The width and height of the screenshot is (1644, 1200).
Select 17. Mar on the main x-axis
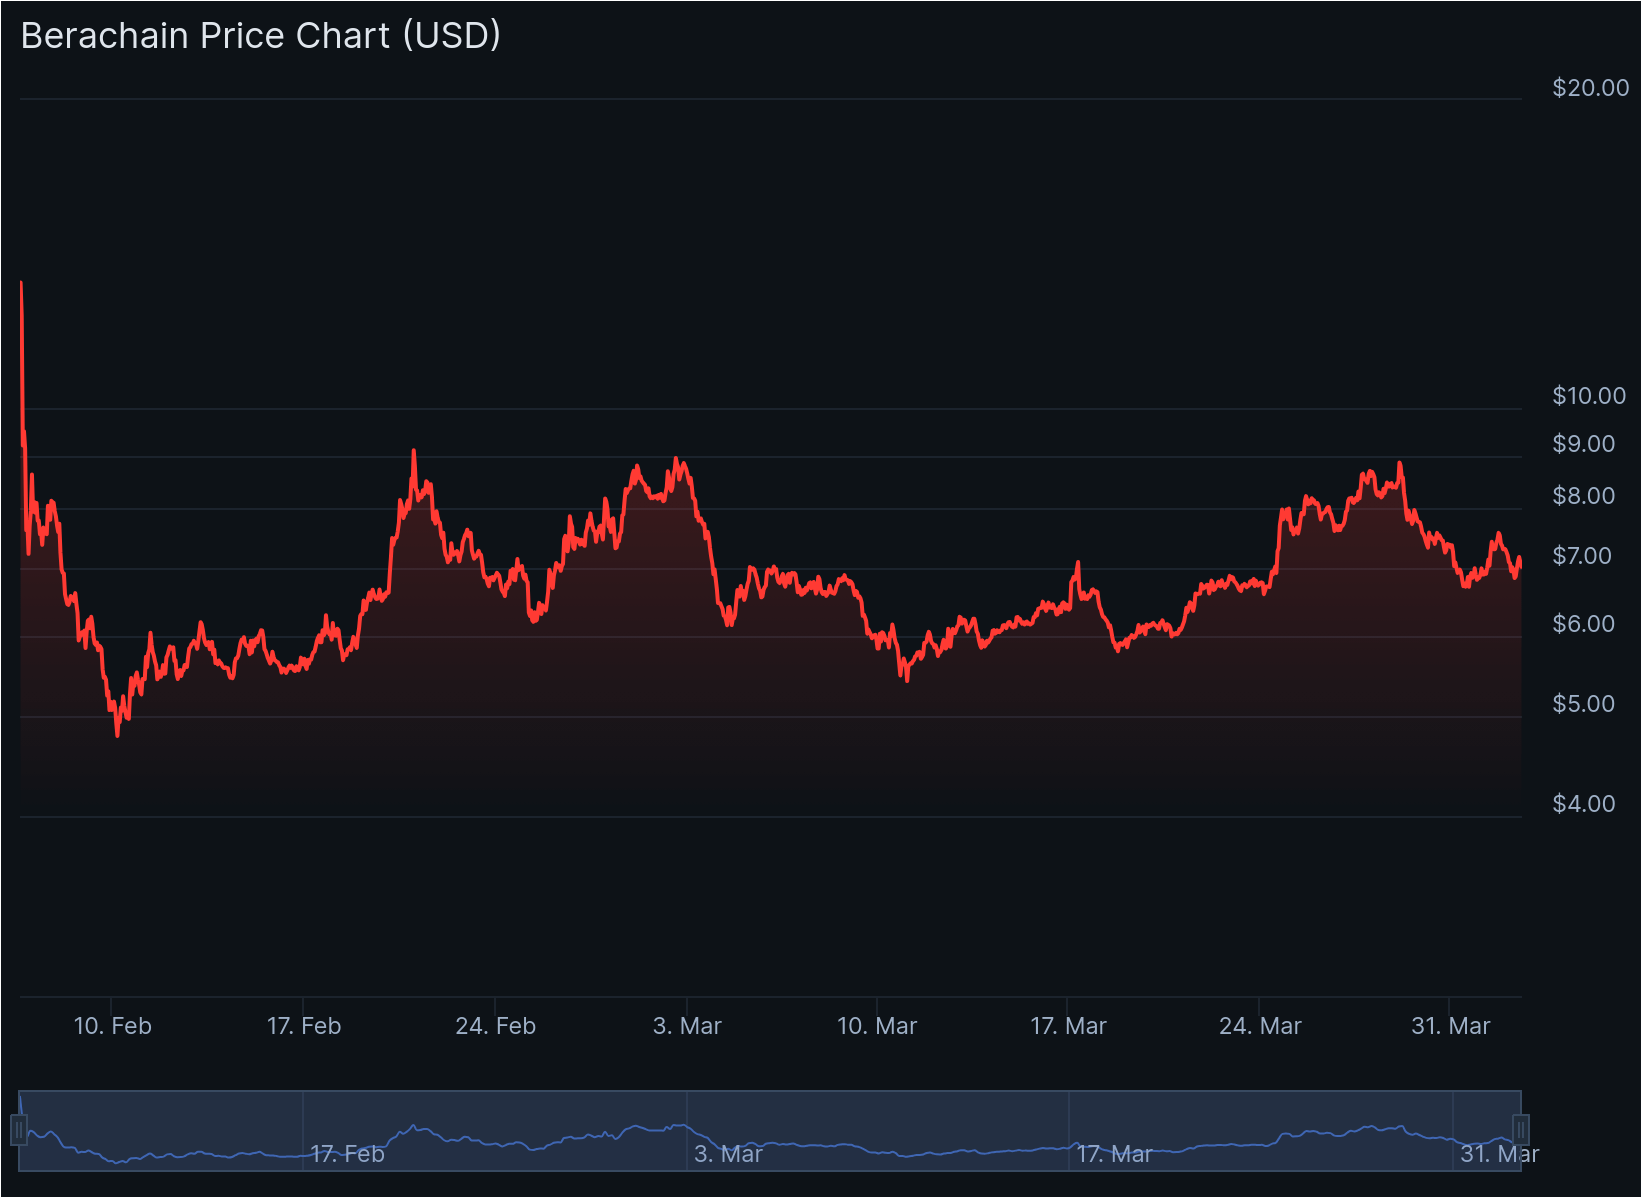point(1068,1026)
